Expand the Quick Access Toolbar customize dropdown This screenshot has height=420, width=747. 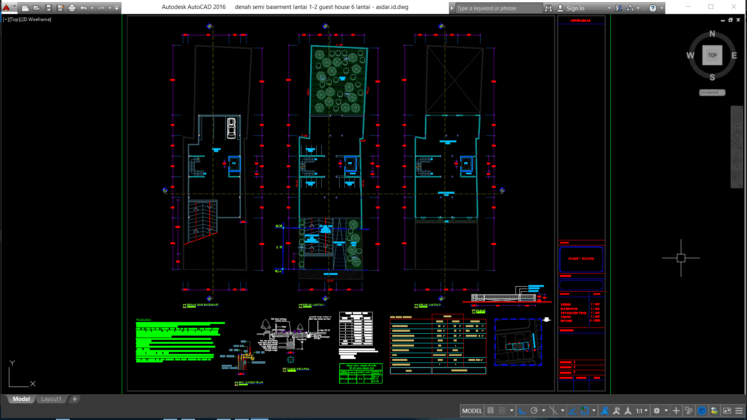[117, 8]
